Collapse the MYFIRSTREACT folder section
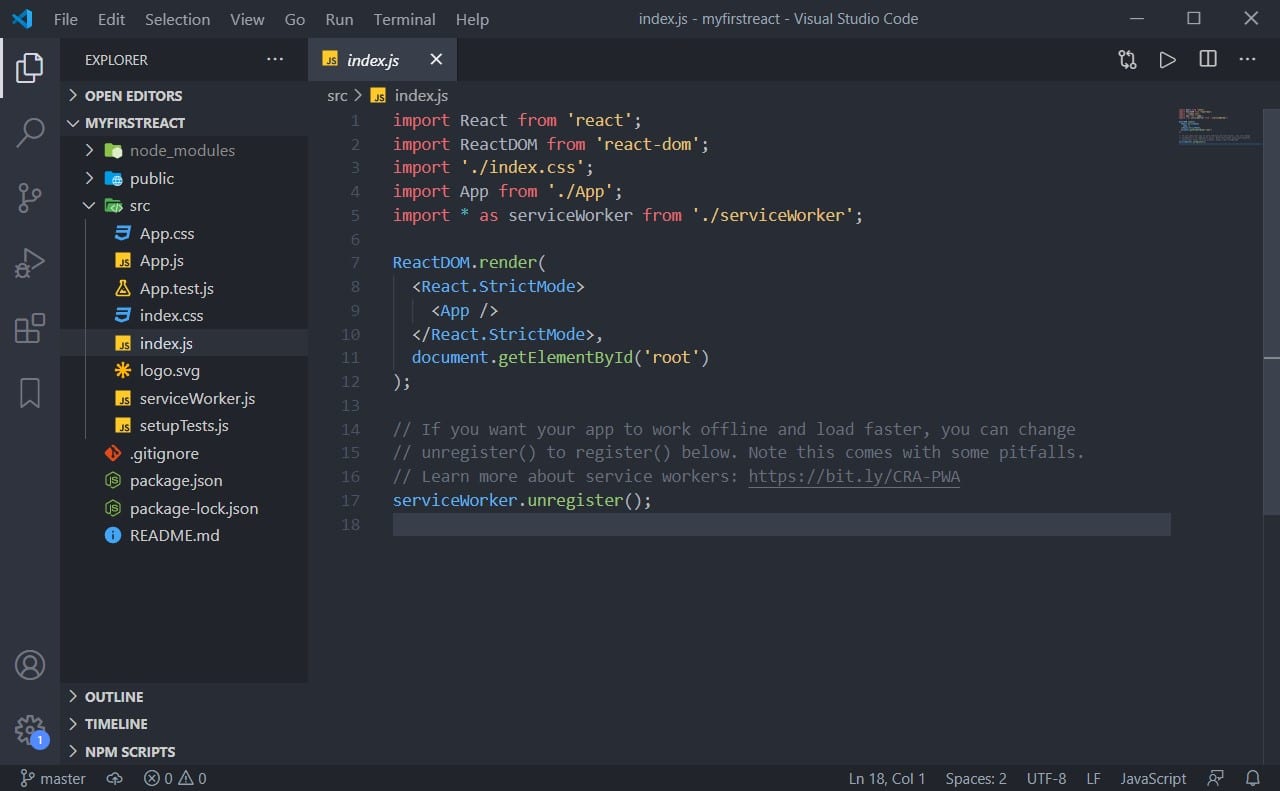Screen dimensions: 1280x791 [x=184, y=123]
